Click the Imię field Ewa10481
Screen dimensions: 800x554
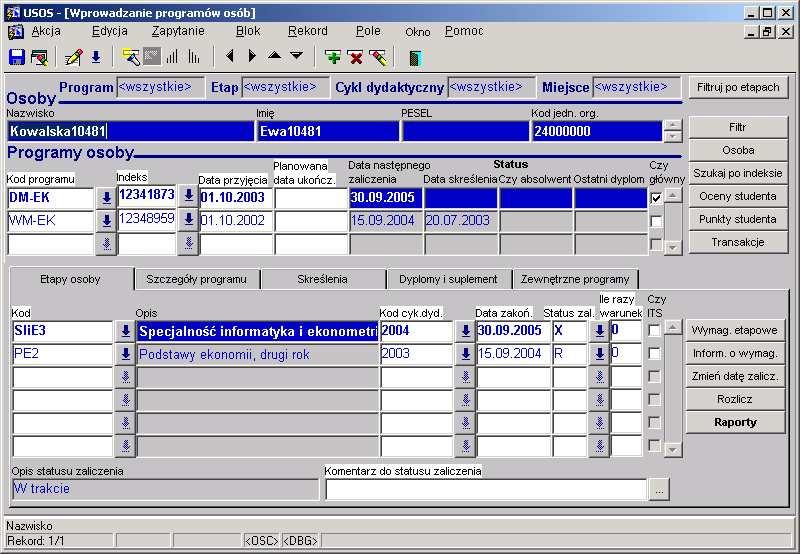(328, 131)
